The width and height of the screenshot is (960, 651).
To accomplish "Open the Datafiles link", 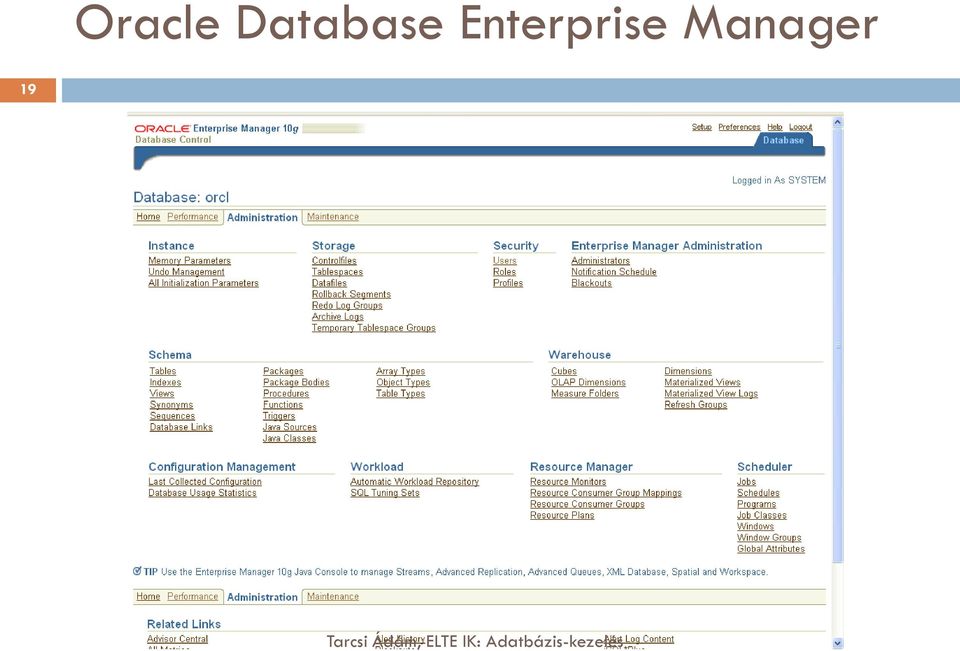I will tap(329, 283).
